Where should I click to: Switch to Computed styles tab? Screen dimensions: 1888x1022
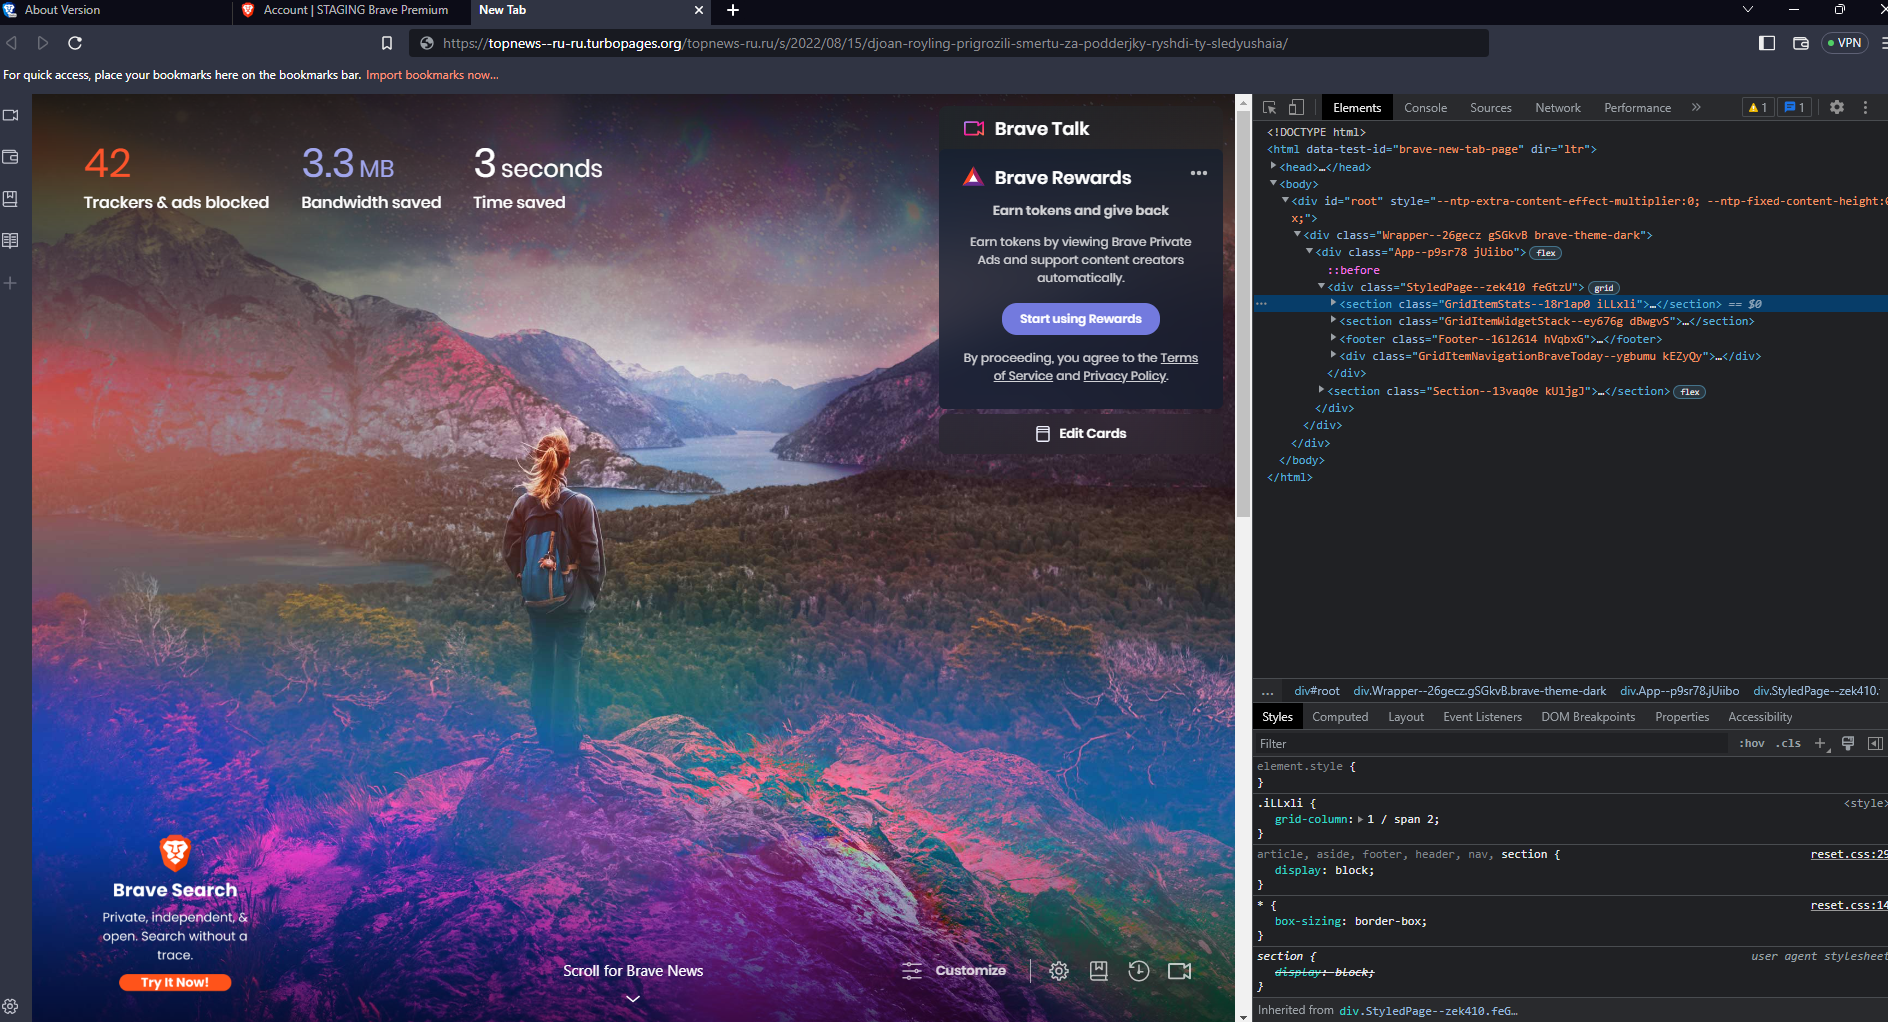(x=1340, y=717)
